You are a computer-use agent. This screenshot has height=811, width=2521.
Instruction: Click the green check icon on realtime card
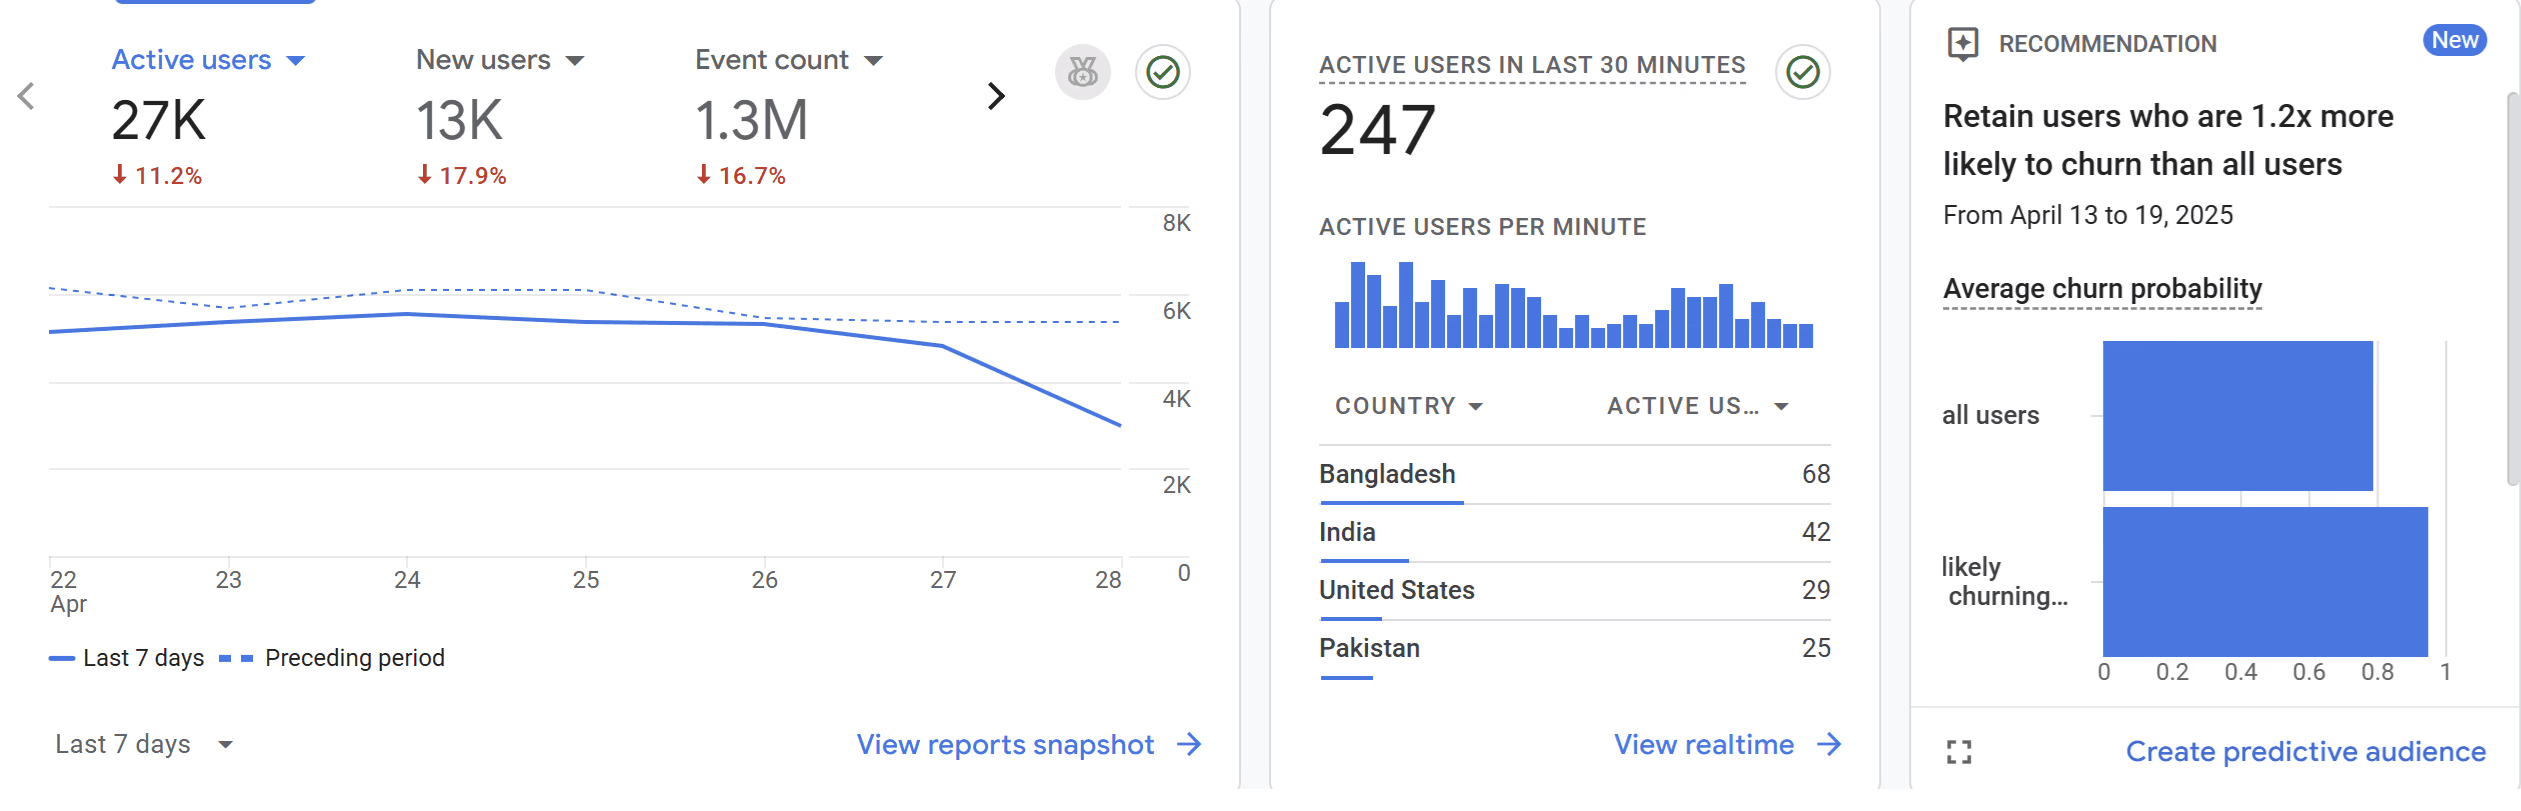1803,72
